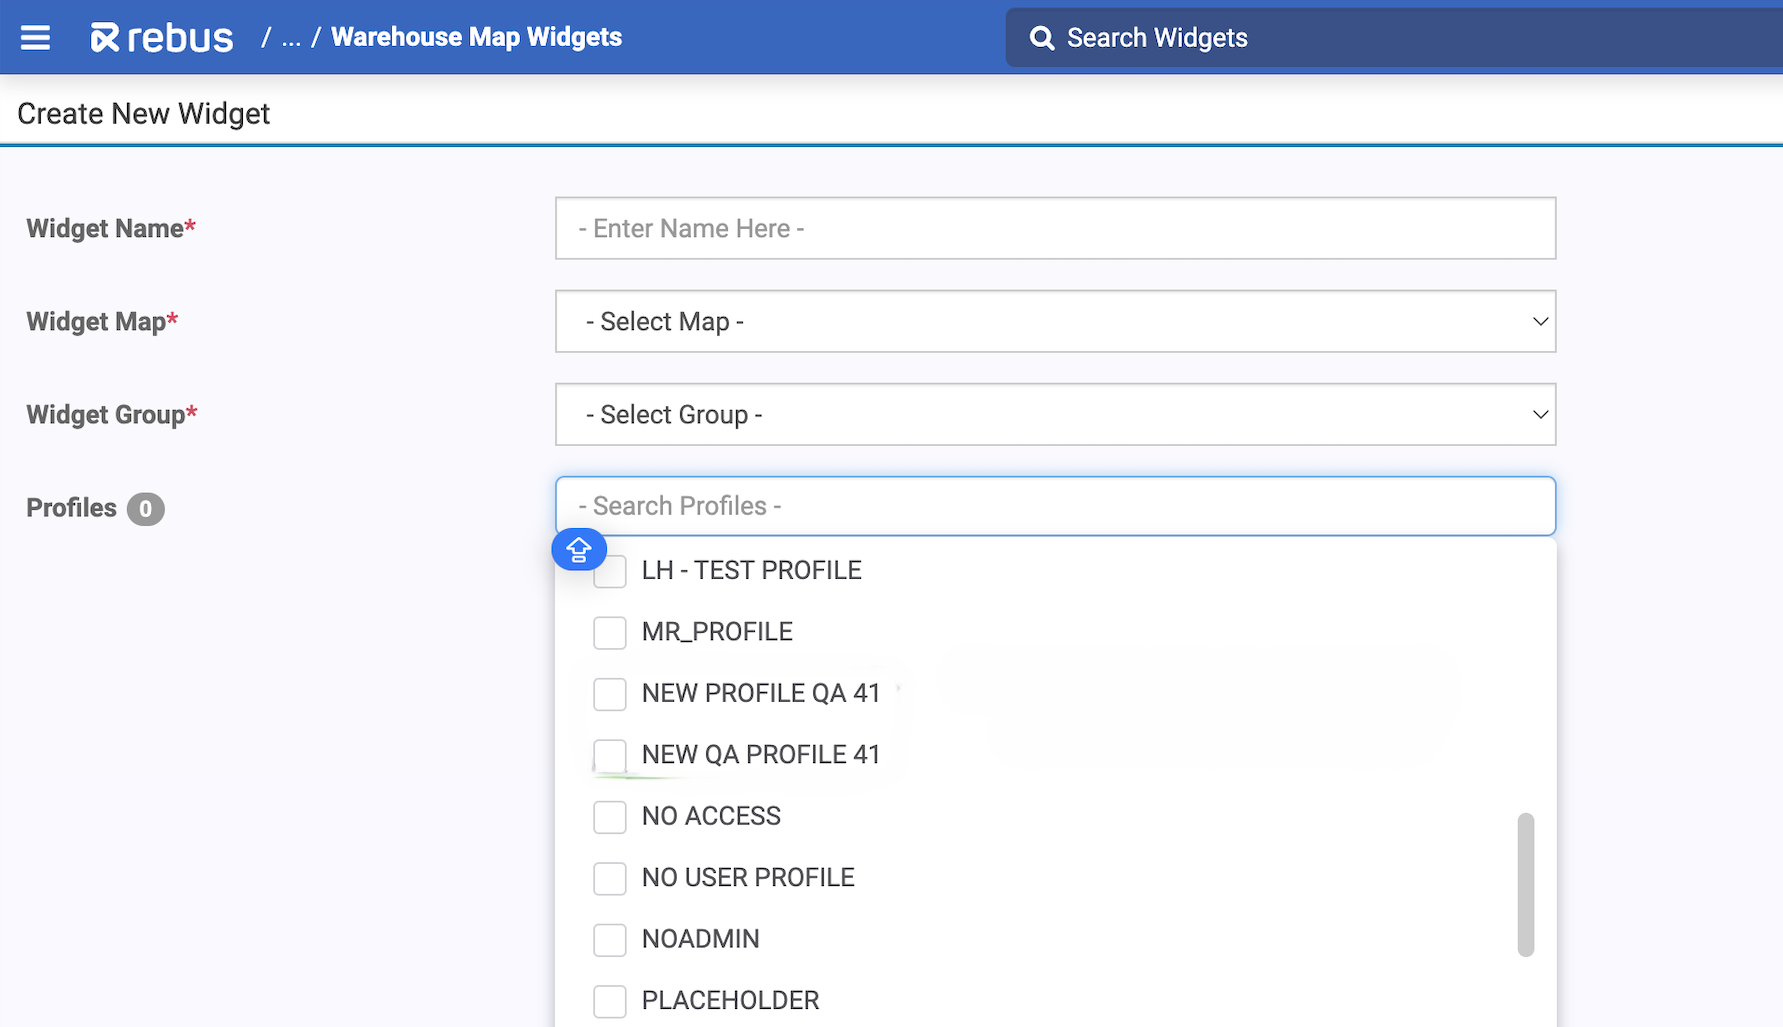Click the Warehouse Map Widgets breadcrumb

(x=476, y=37)
